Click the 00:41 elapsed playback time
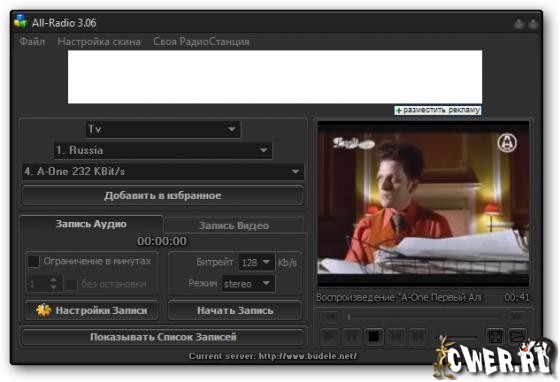Image resolution: width=560 pixels, height=382 pixels. click(516, 297)
